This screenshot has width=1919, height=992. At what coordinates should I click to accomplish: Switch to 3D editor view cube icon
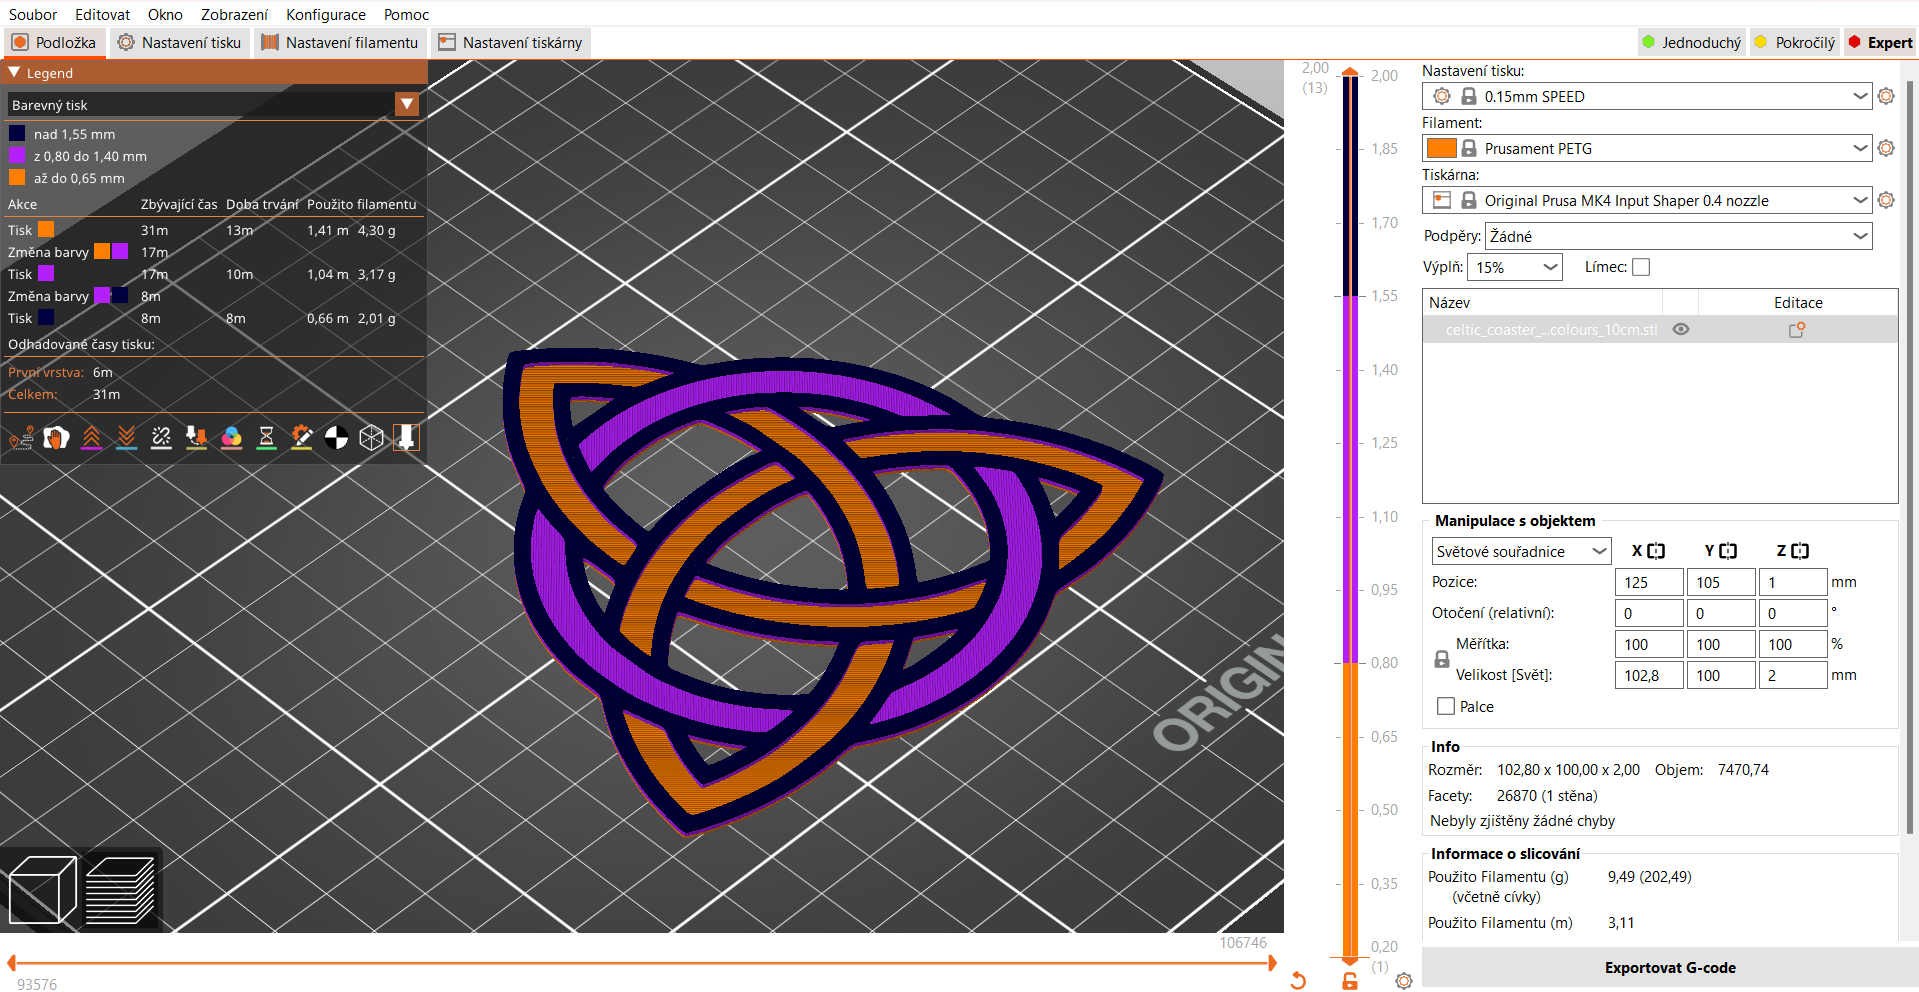(x=42, y=890)
